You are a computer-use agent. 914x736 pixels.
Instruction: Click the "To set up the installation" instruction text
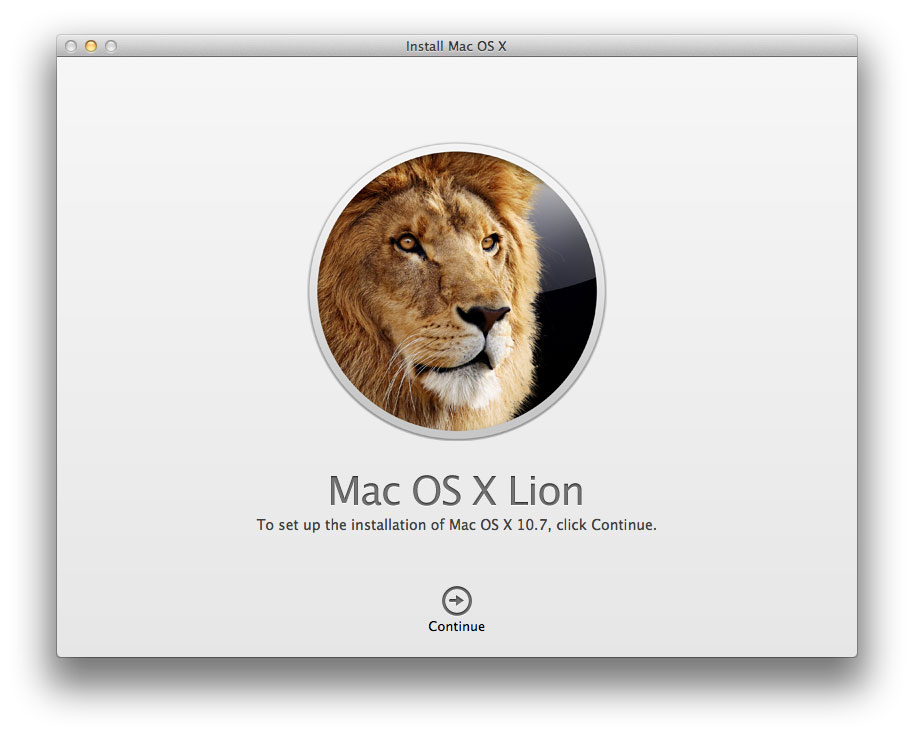tap(456, 525)
